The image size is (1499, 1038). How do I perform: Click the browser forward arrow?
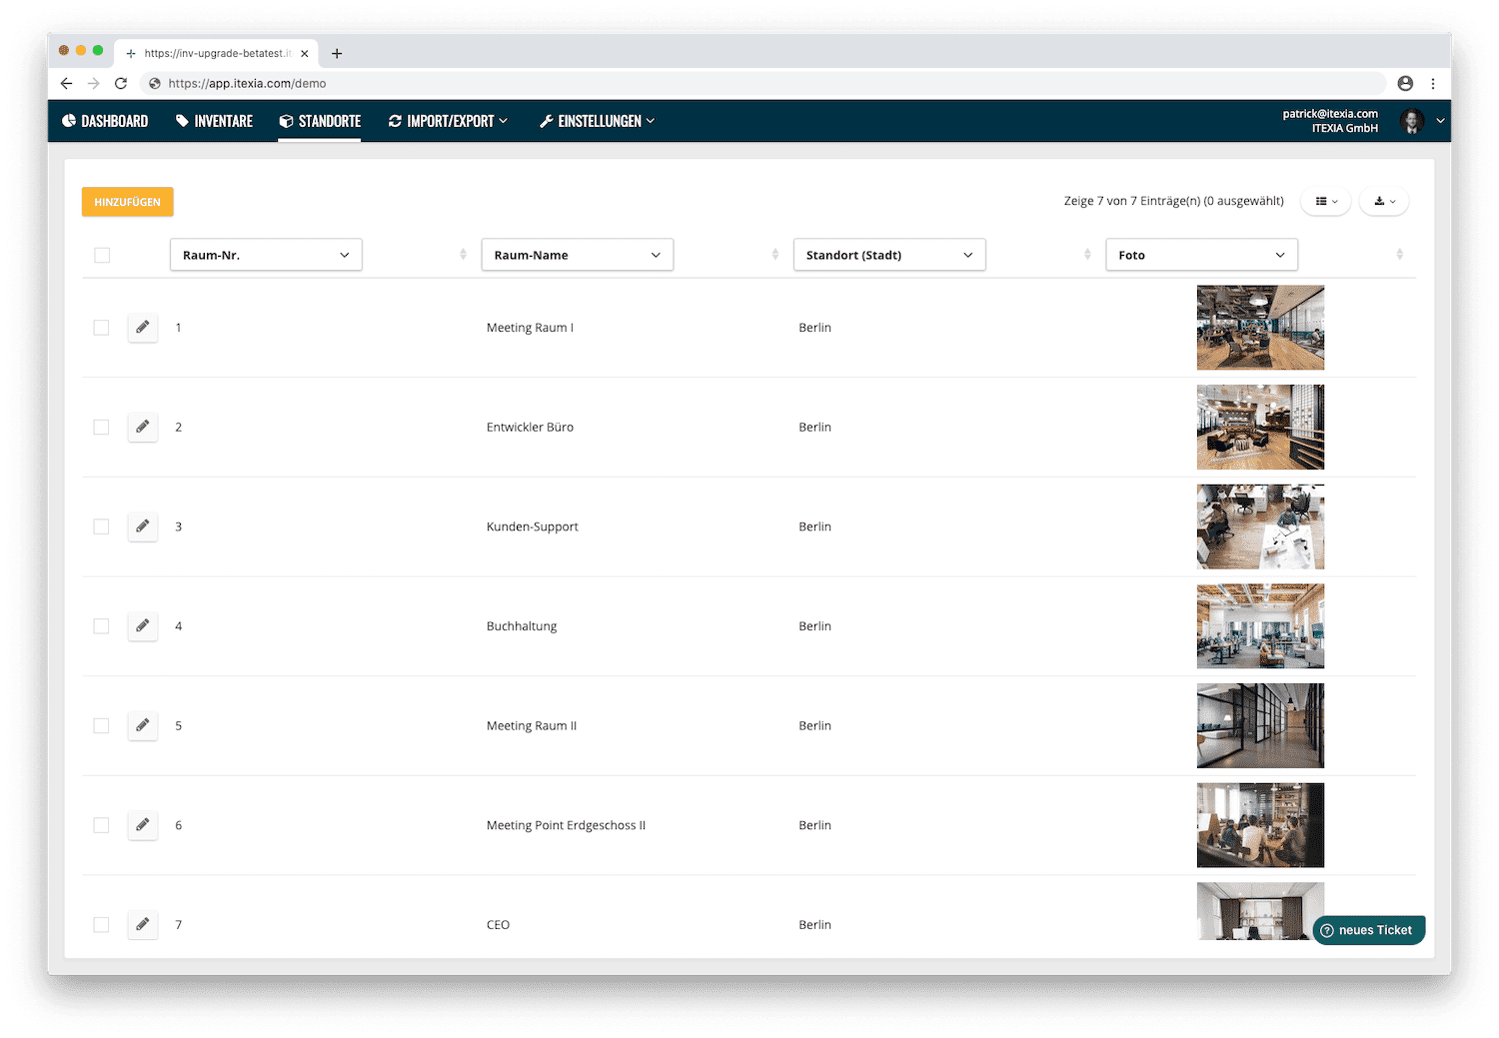(x=94, y=84)
